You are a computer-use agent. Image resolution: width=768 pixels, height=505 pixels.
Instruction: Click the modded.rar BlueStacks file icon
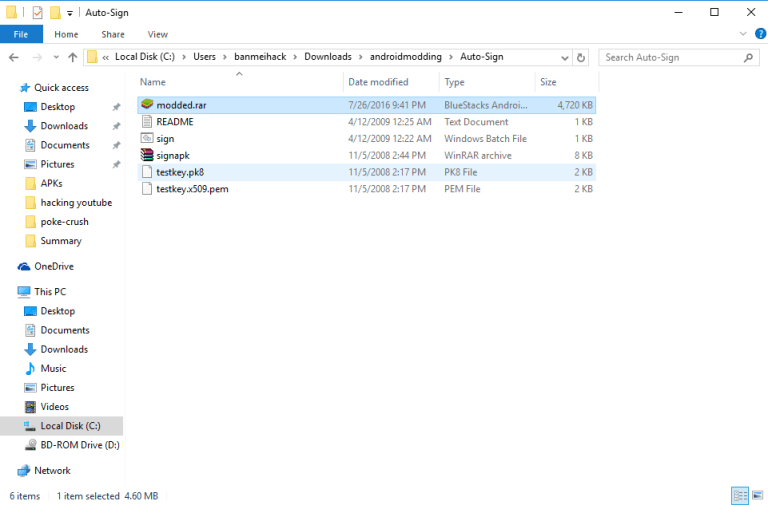147,104
